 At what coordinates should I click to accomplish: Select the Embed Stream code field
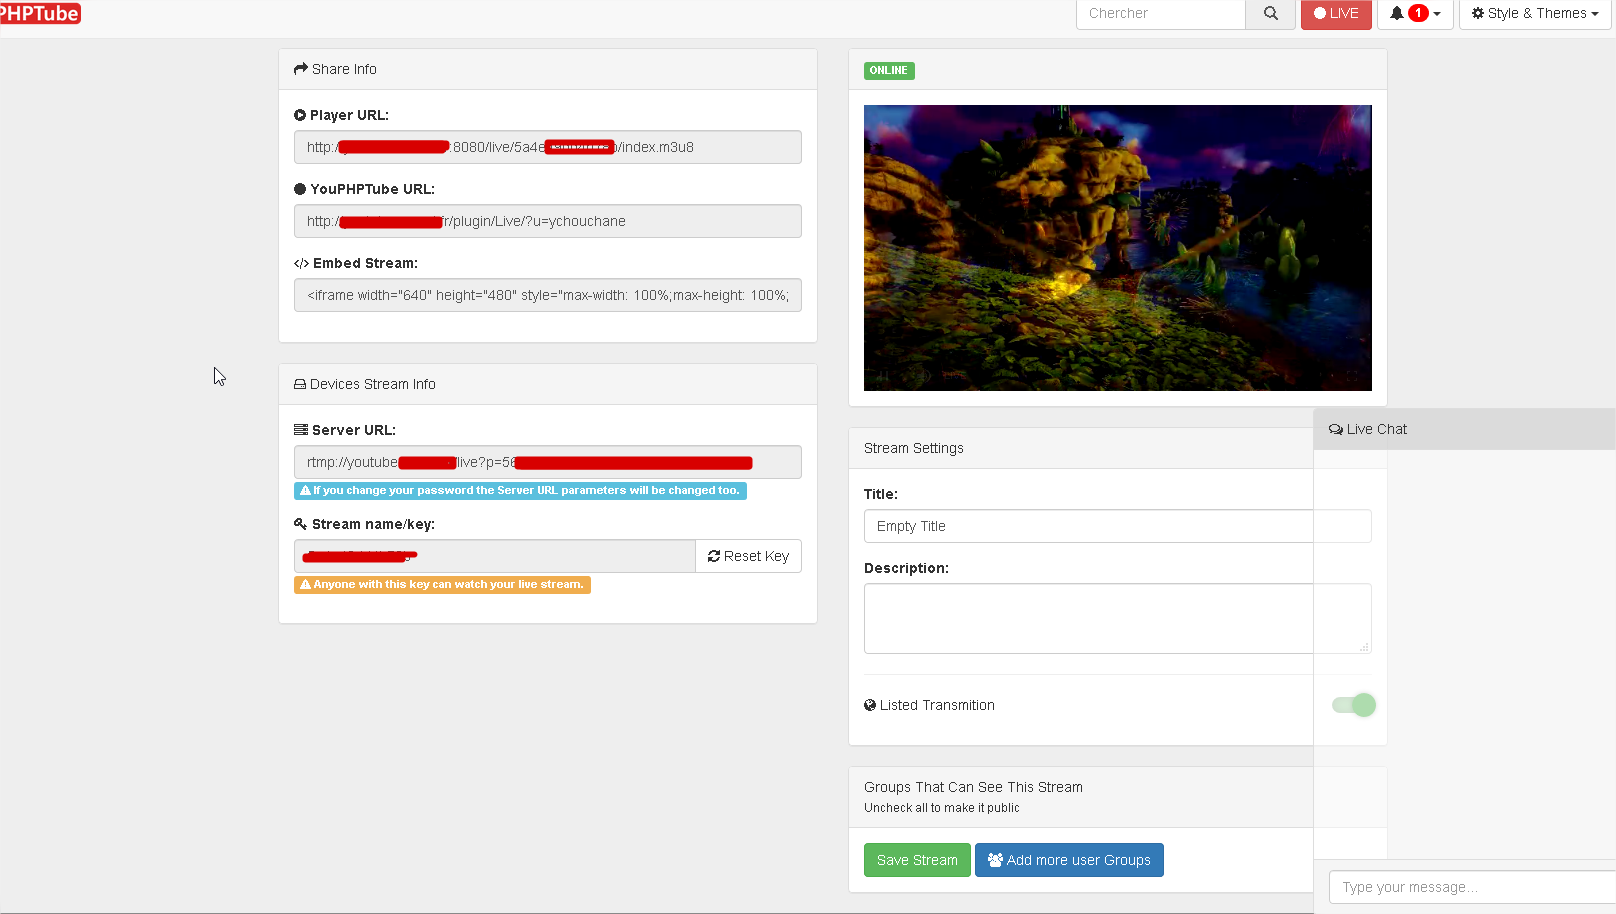pos(548,295)
